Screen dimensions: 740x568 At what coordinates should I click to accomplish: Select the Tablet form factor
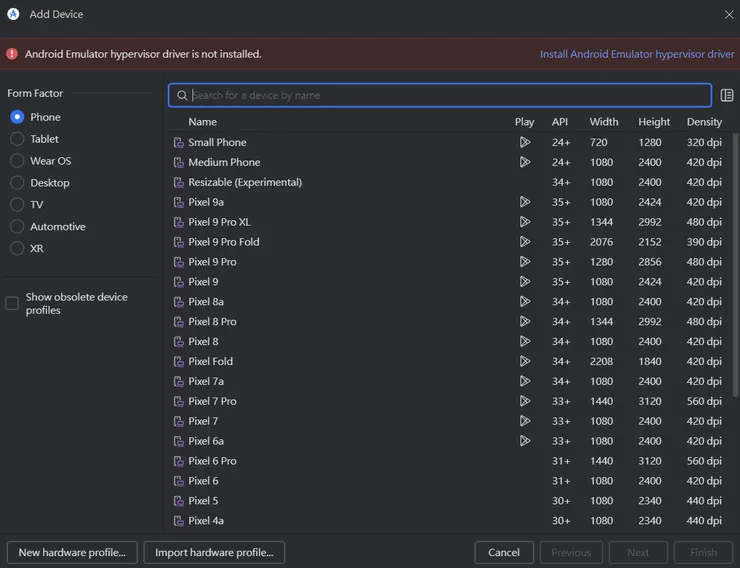coord(17,139)
